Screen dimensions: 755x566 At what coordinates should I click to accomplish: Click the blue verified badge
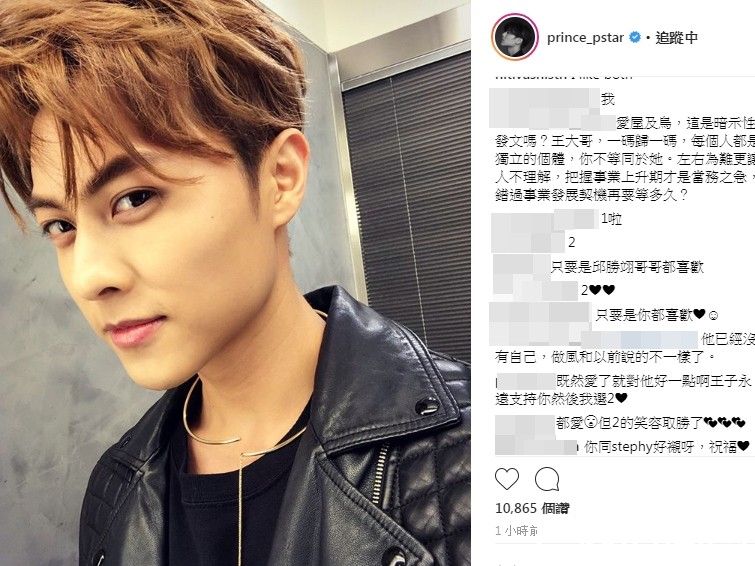click(x=636, y=37)
